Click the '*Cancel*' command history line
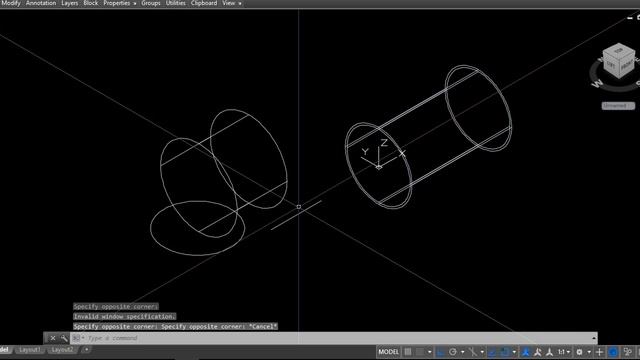 pos(176,326)
